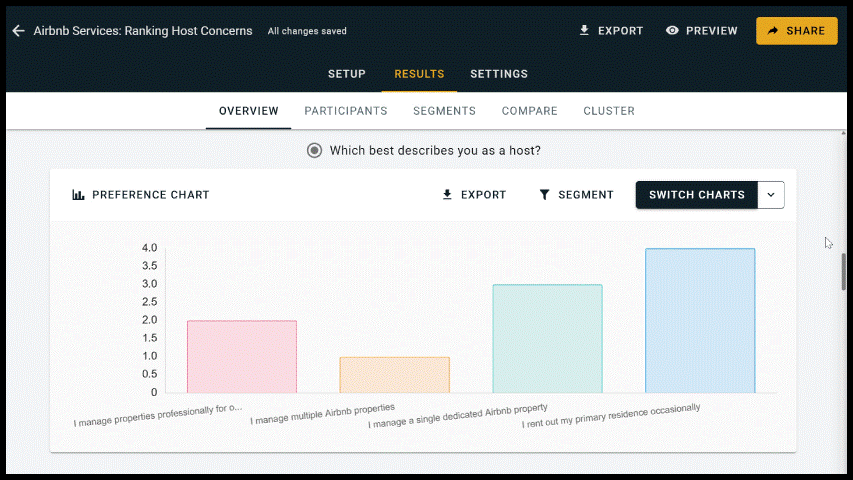Image resolution: width=853 pixels, height=480 pixels.
Task: Click the Segment label in chart panel
Action: 586,195
